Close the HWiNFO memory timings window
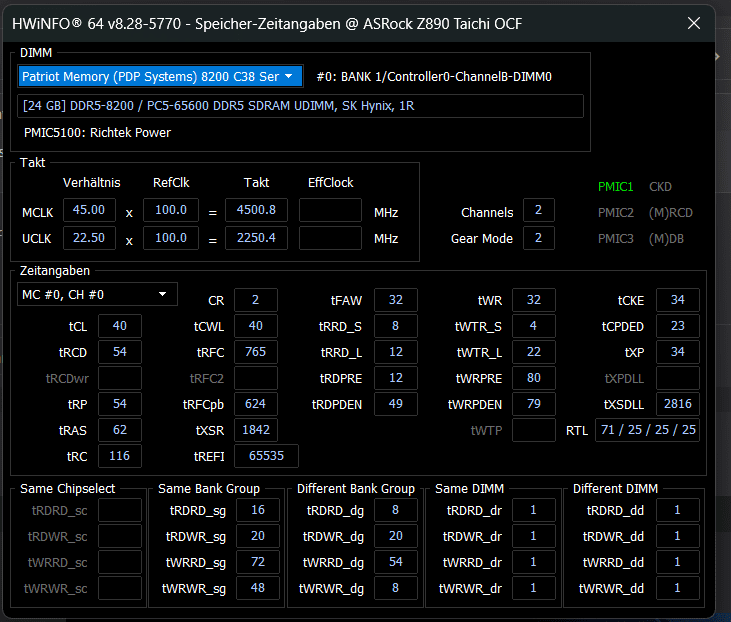The height and width of the screenshot is (622, 731). click(x=694, y=23)
